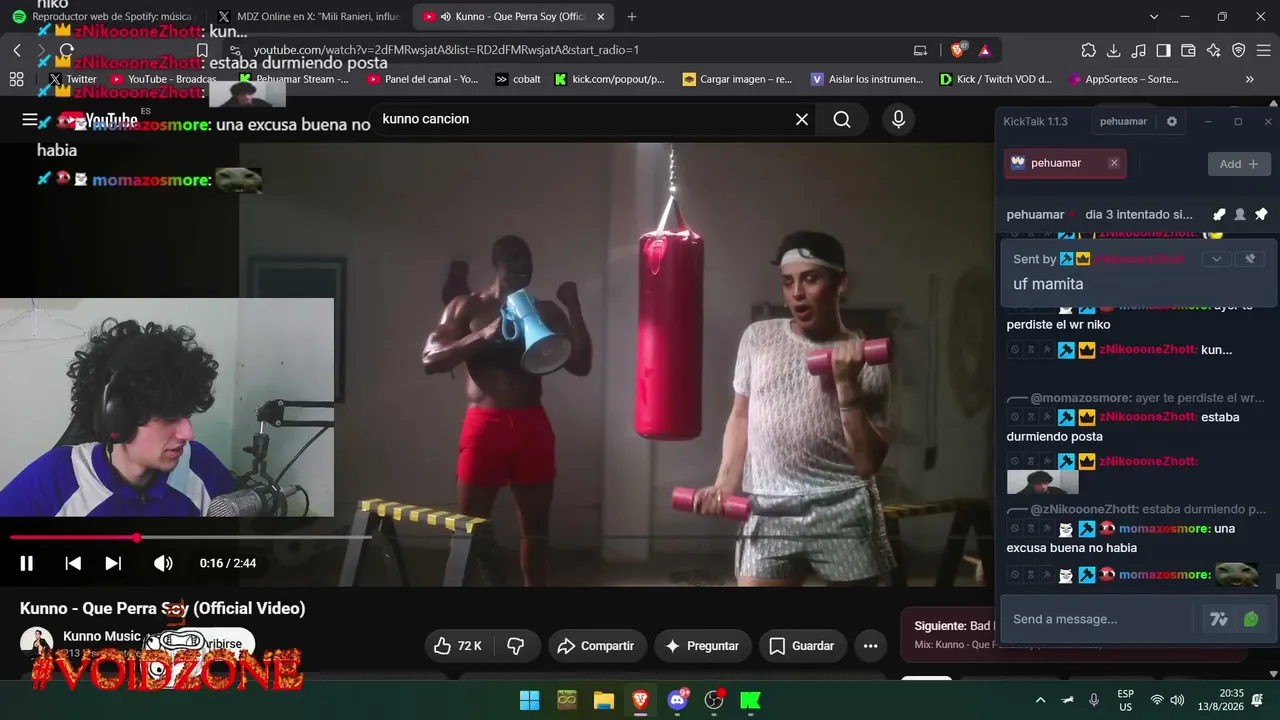Add a new chatroom in KickTalk

click(1239, 164)
